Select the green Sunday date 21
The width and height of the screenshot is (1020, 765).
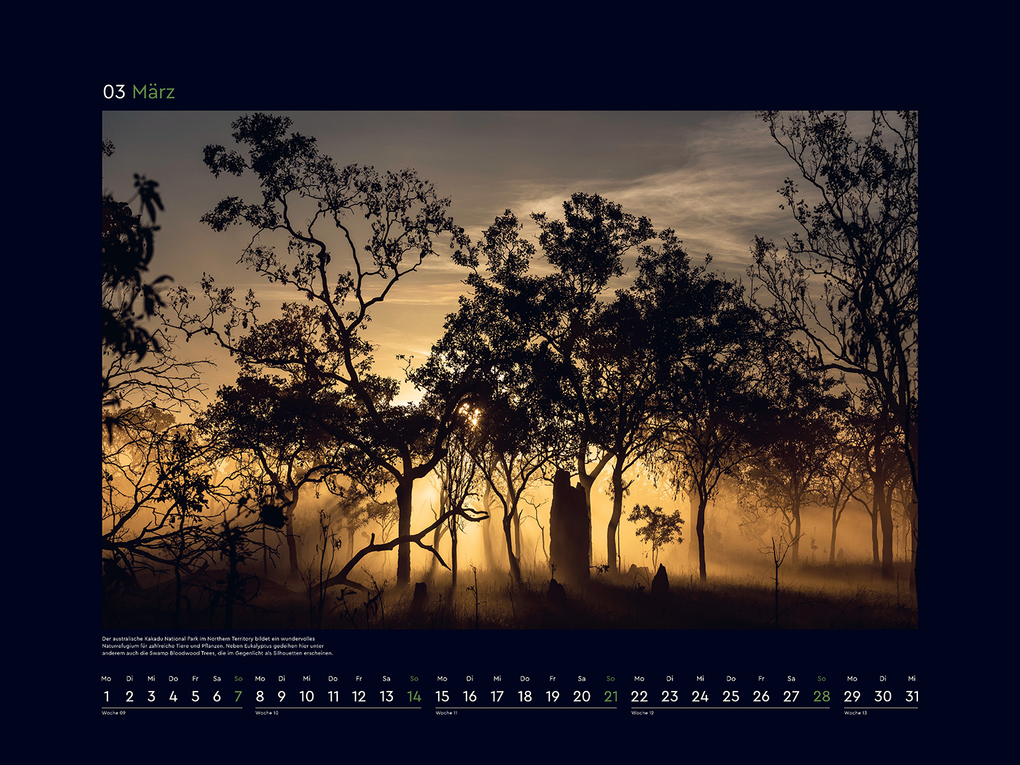coord(610,696)
